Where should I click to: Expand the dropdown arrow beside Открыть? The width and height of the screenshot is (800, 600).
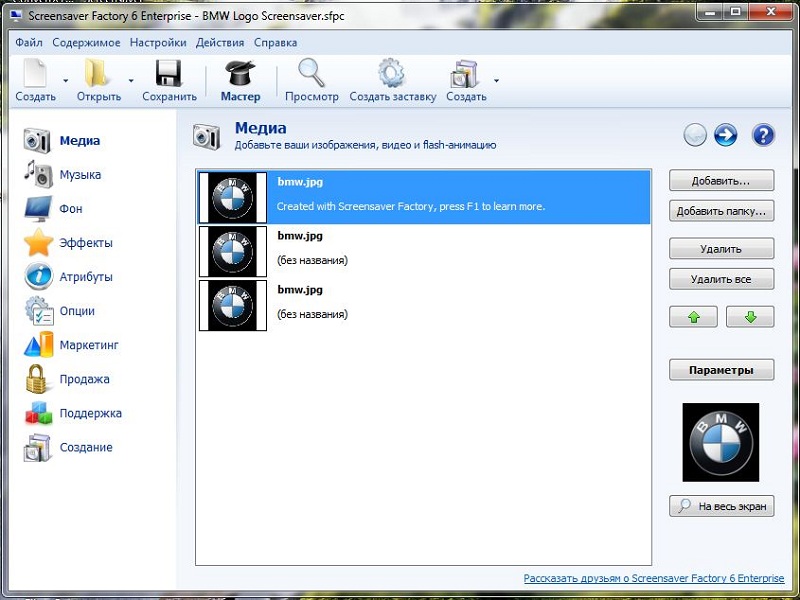coord(131,81)
